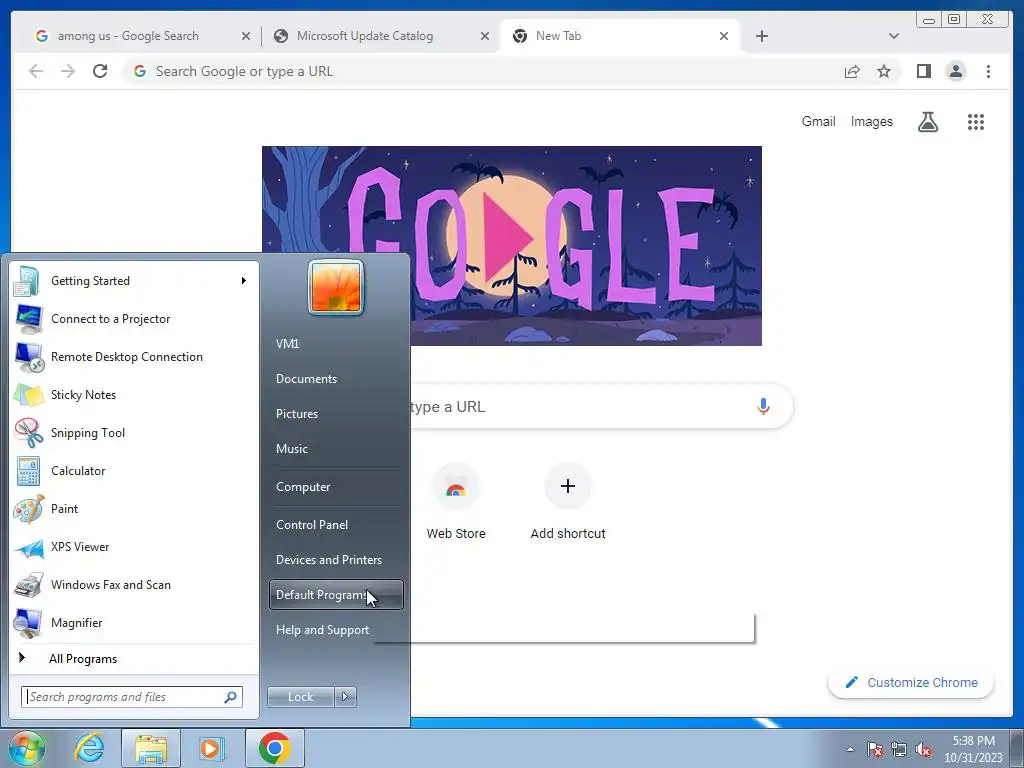Open the tab search dropdown chevron
Image resolution: width=1024 pixels, height=768 pixels.
coord(894,37)
